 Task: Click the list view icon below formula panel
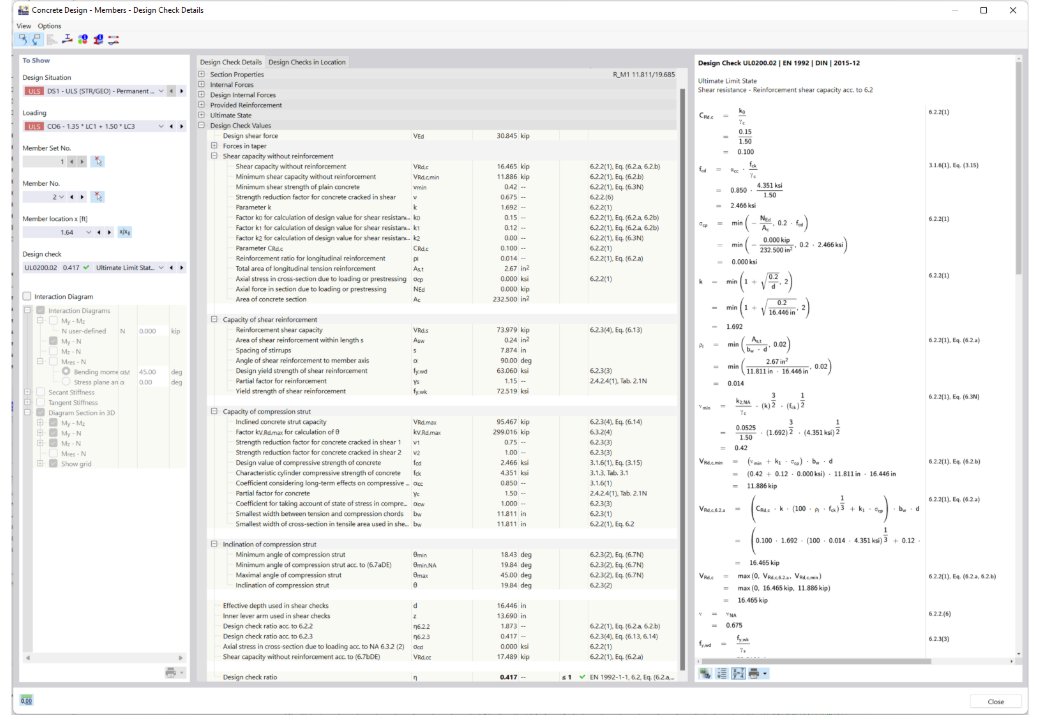coord(722,674)
